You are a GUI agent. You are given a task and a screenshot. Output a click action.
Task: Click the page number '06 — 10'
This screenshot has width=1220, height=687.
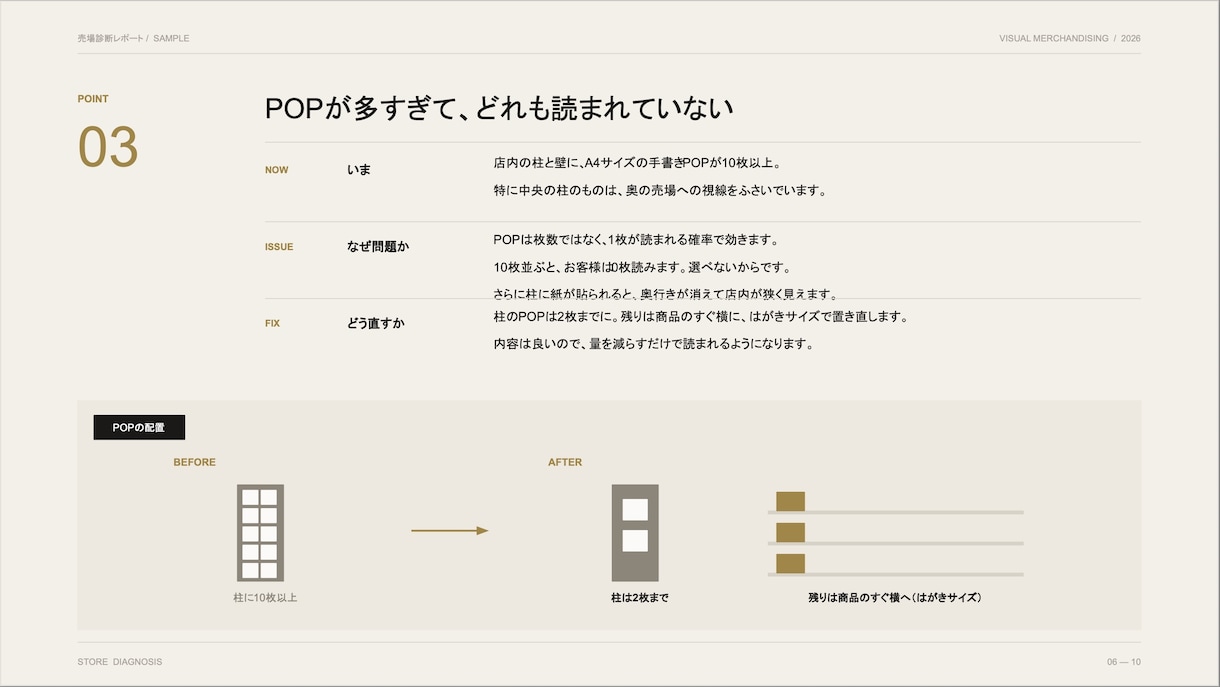[1124, 662]
